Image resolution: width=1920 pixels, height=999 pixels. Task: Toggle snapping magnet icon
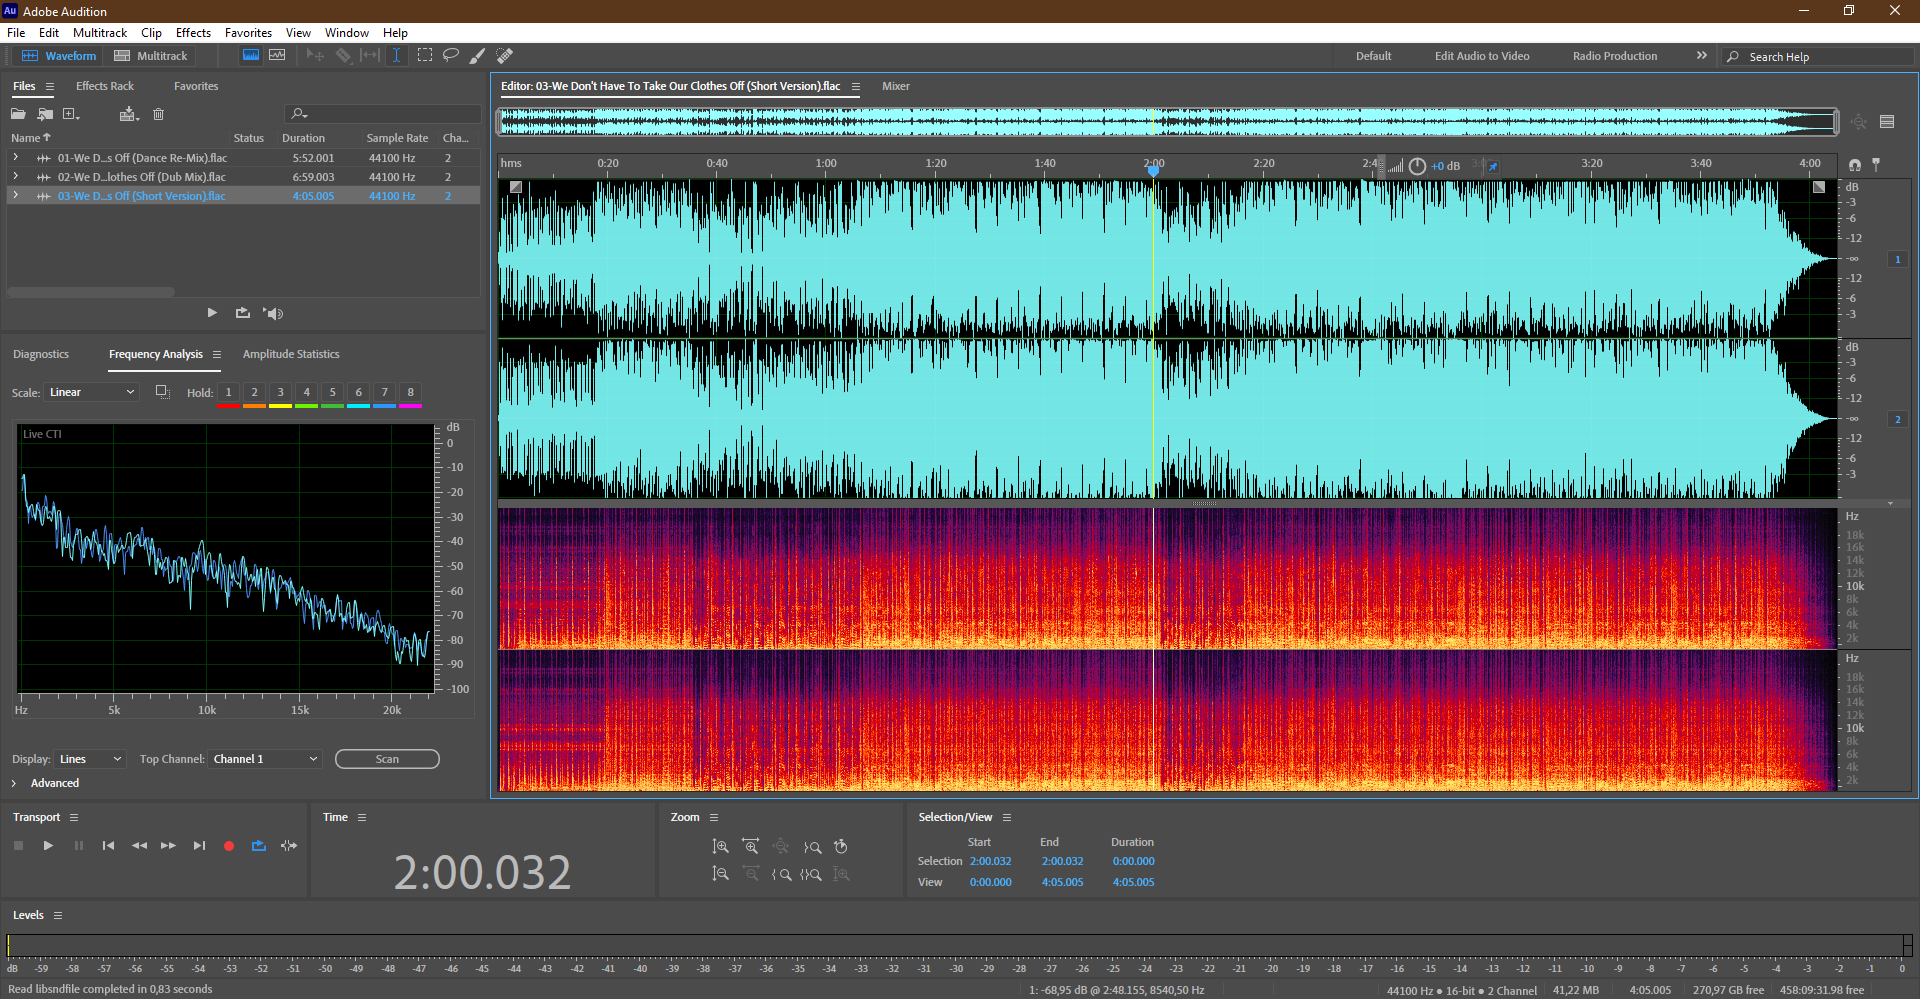click(1855, 164)
